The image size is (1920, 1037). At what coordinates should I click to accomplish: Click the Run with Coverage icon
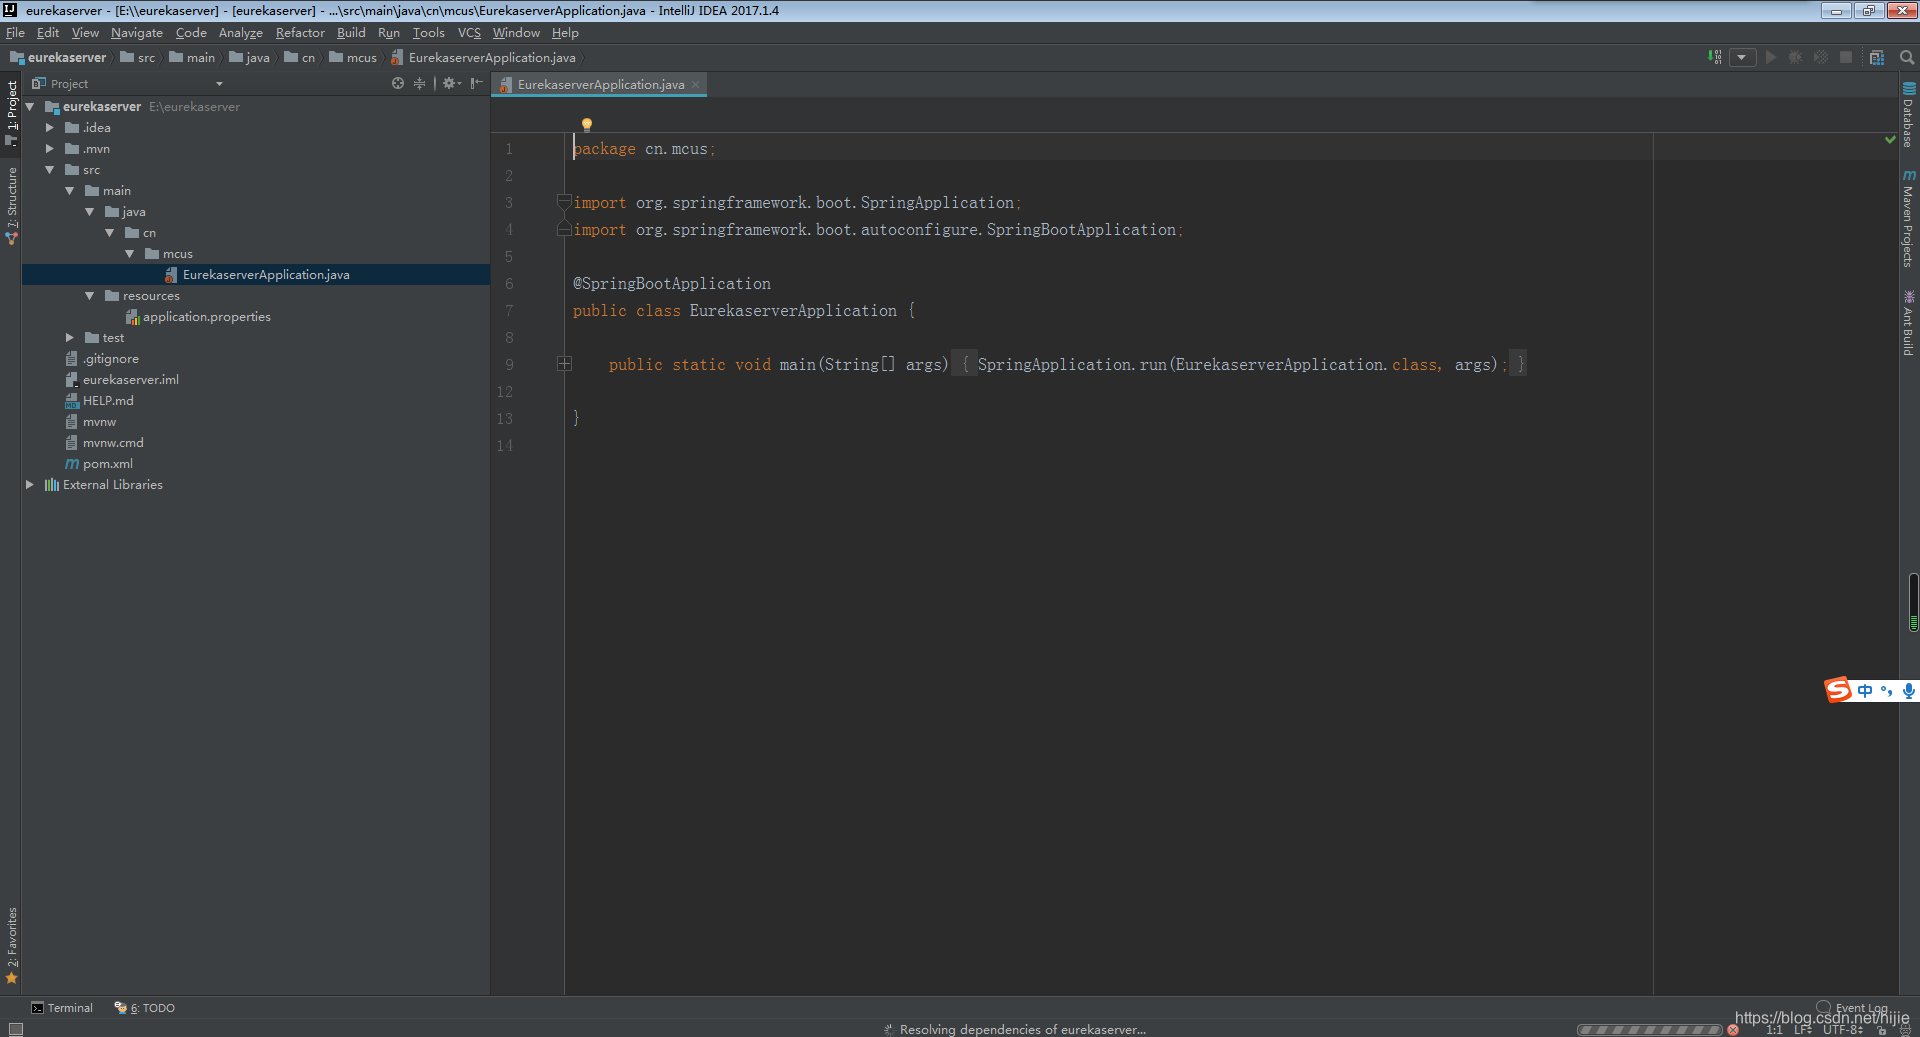click(1821, 57)
